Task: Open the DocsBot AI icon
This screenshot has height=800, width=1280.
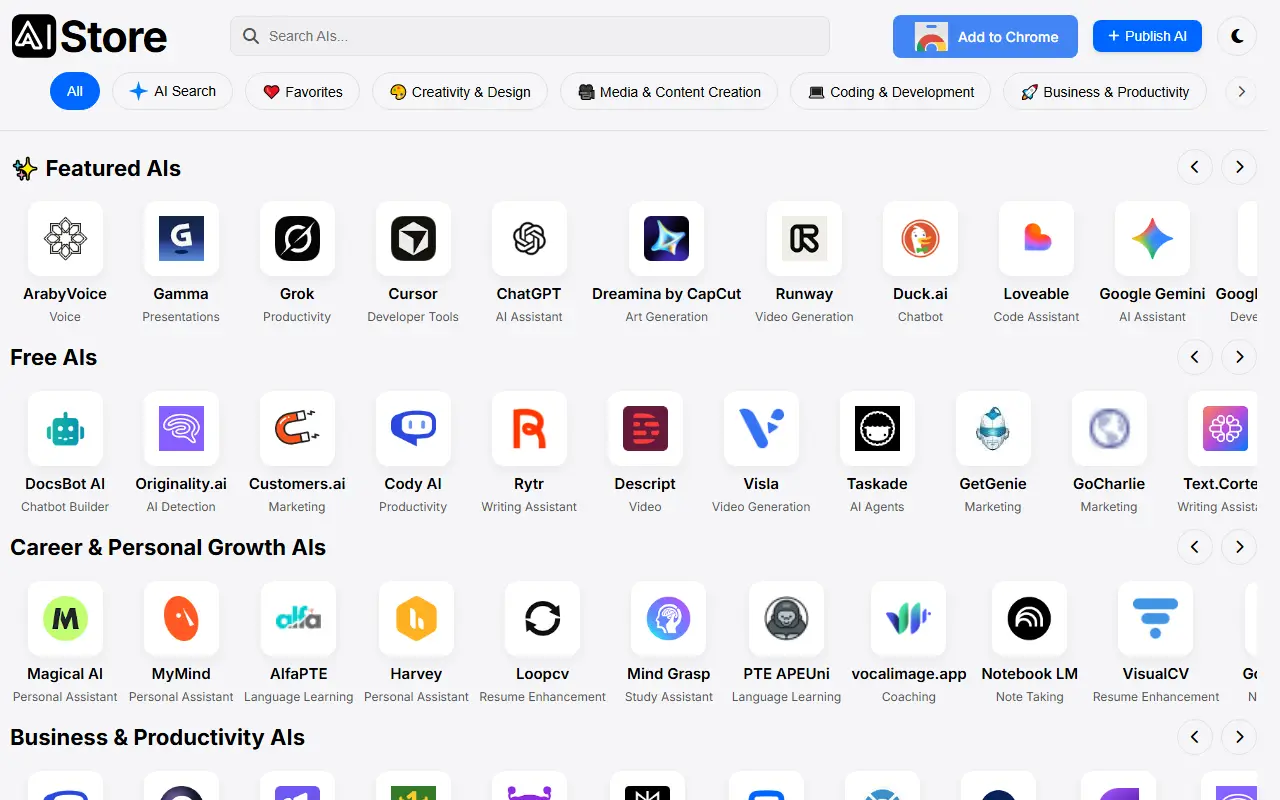Action: pyautogui.click(x=65, y=429)
